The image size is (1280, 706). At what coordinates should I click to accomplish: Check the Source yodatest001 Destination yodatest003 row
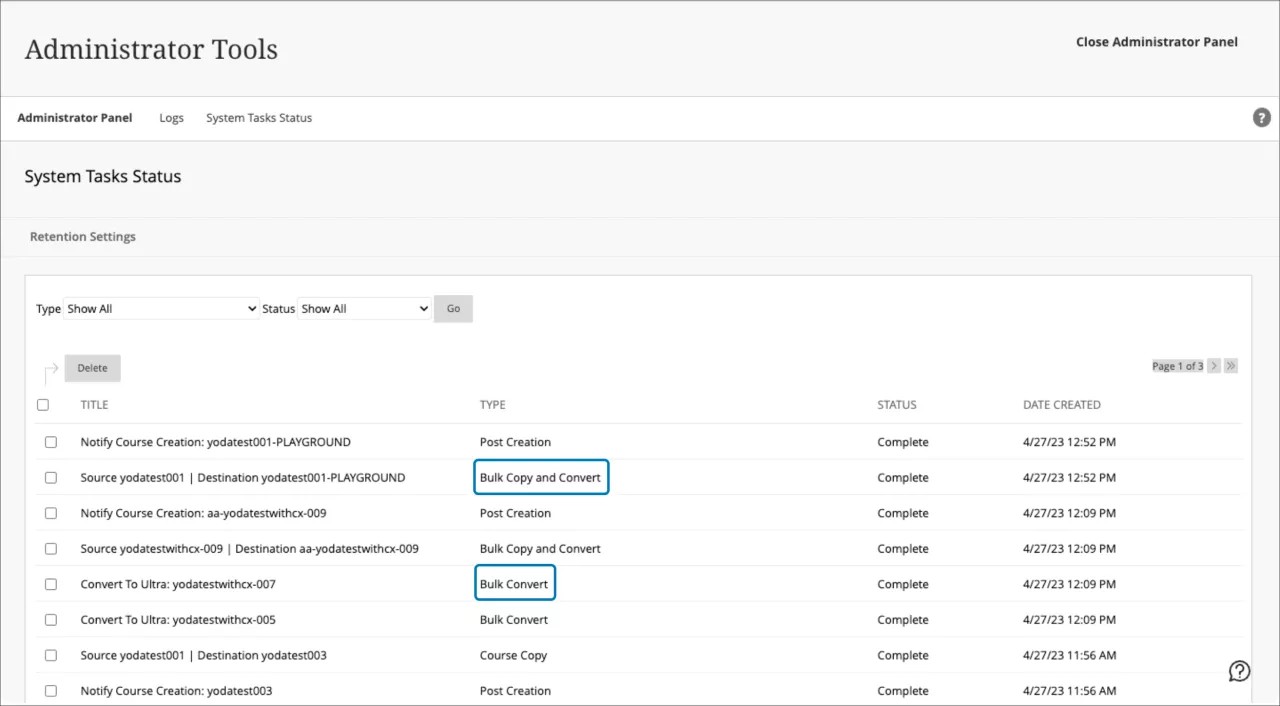51,655
